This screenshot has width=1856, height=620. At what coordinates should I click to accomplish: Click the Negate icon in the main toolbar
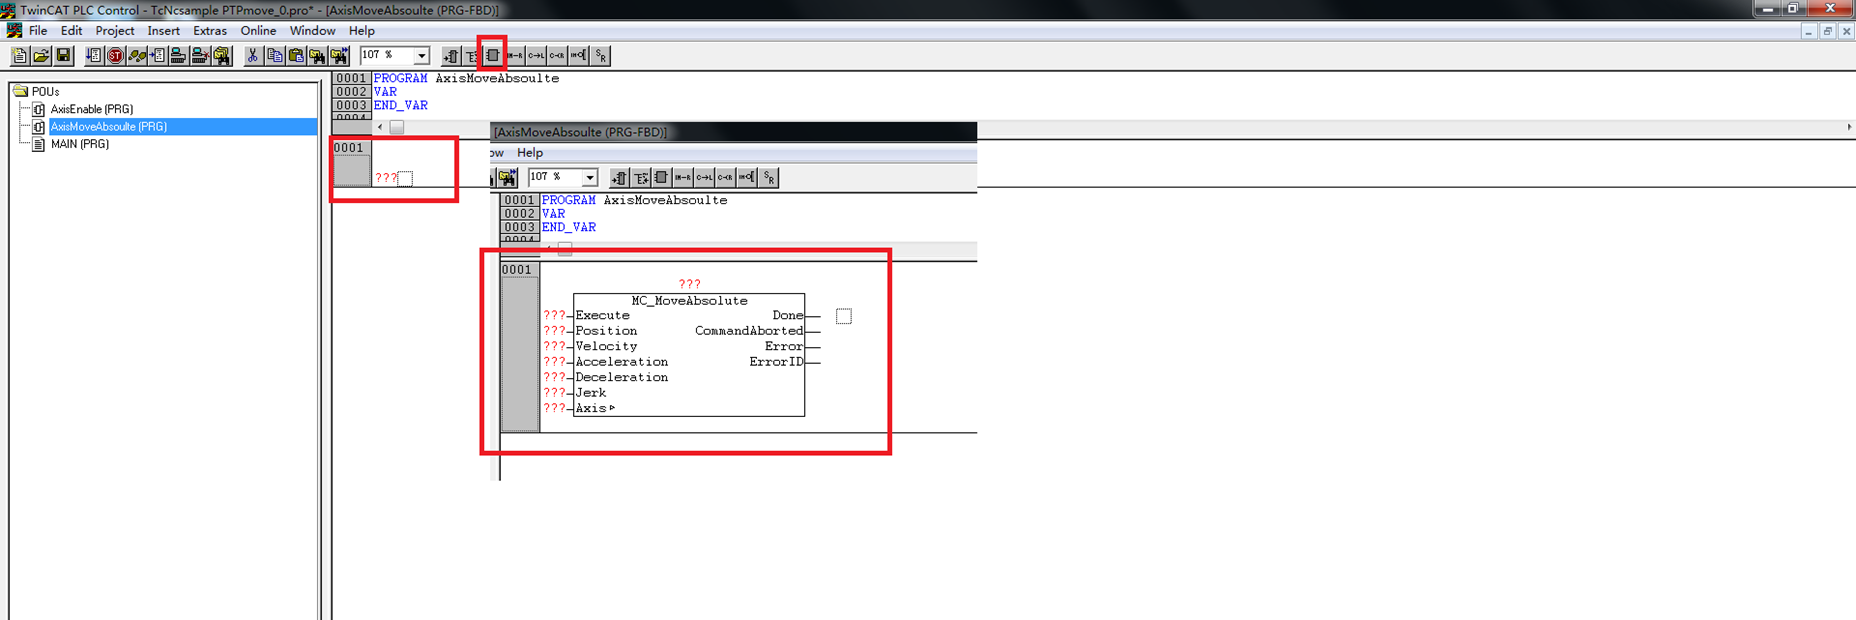tap(578, 55)
